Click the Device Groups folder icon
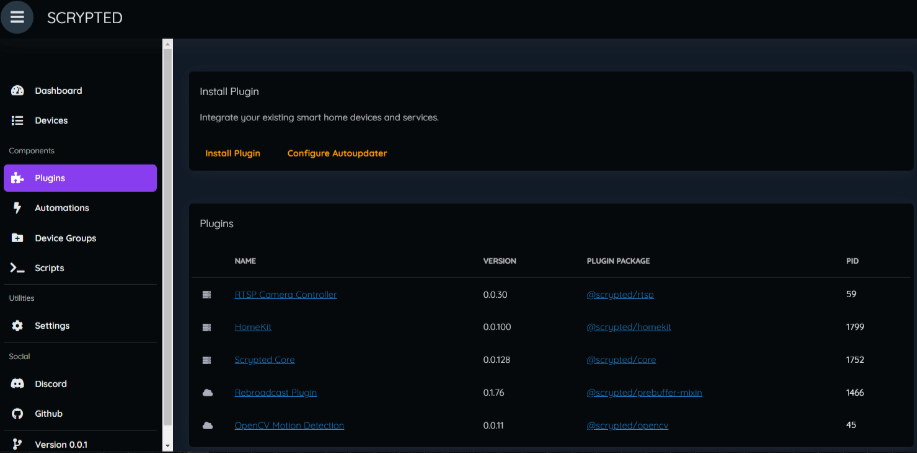This screenshot has width=917, height=453. pyautogui.click(x=18, y=238)
